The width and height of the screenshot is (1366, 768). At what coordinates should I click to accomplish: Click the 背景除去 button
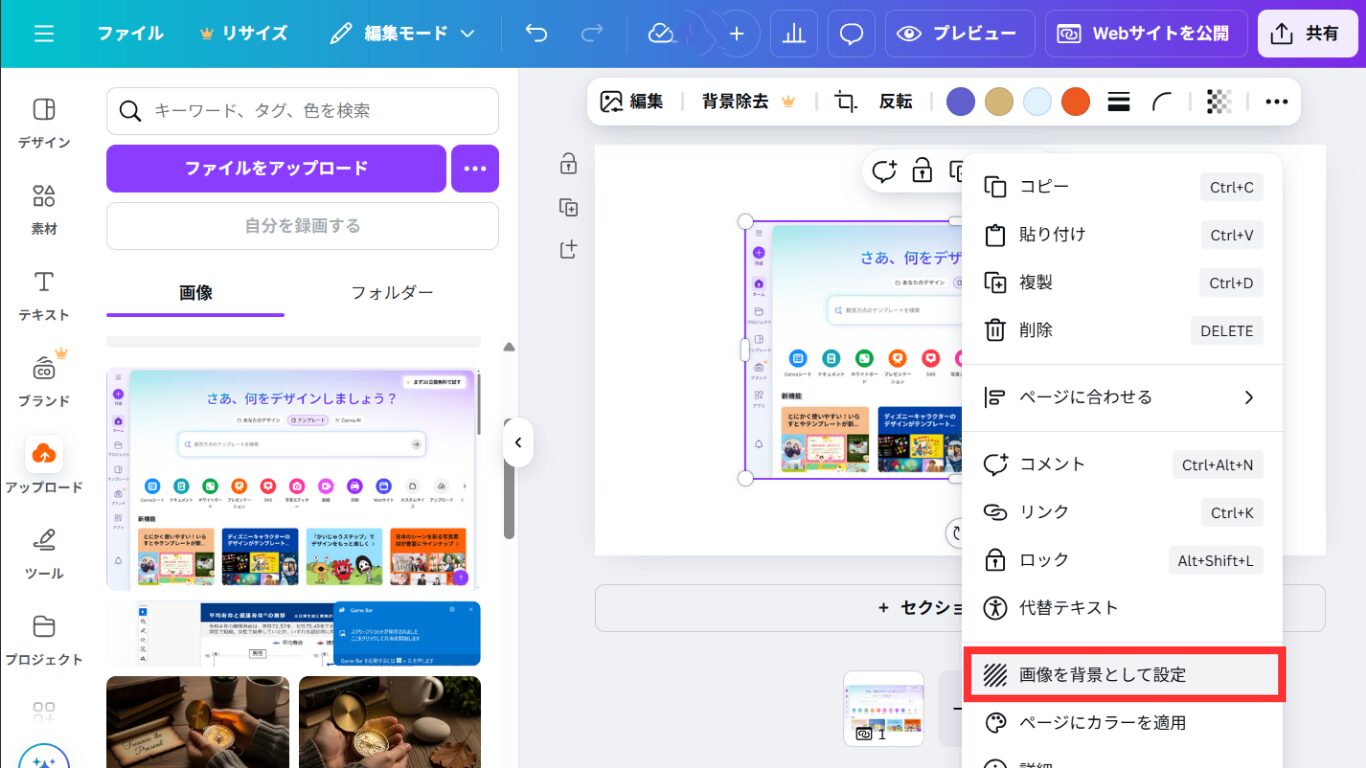point(748,101)
